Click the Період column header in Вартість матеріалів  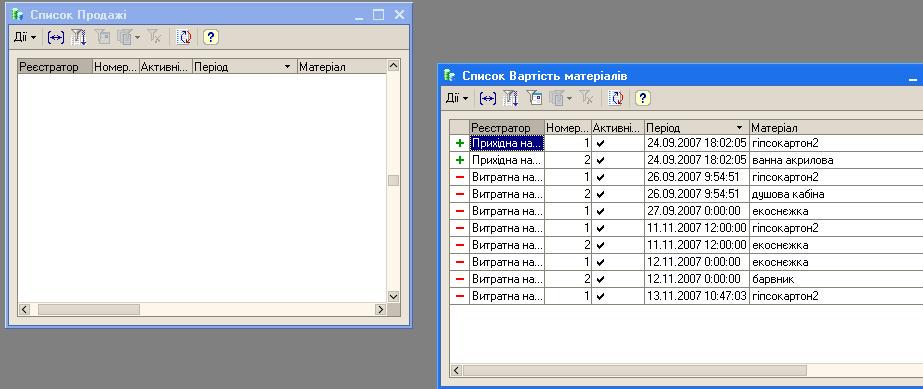(697, 128)
